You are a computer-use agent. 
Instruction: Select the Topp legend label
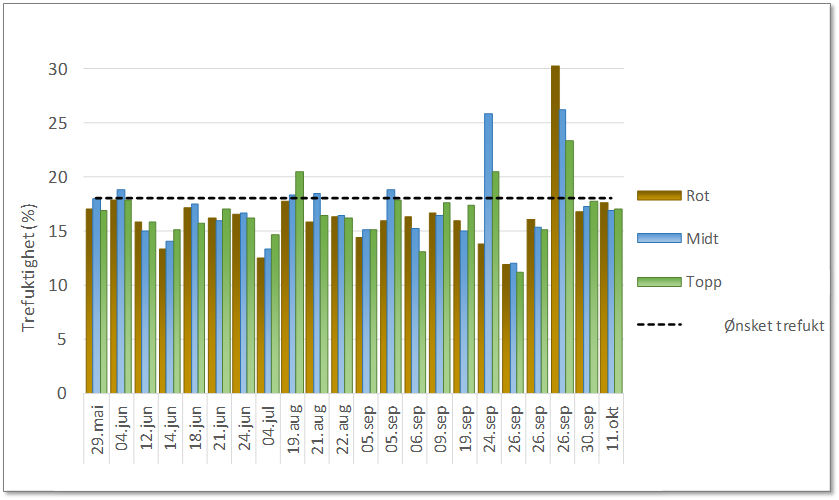point(704,282)
